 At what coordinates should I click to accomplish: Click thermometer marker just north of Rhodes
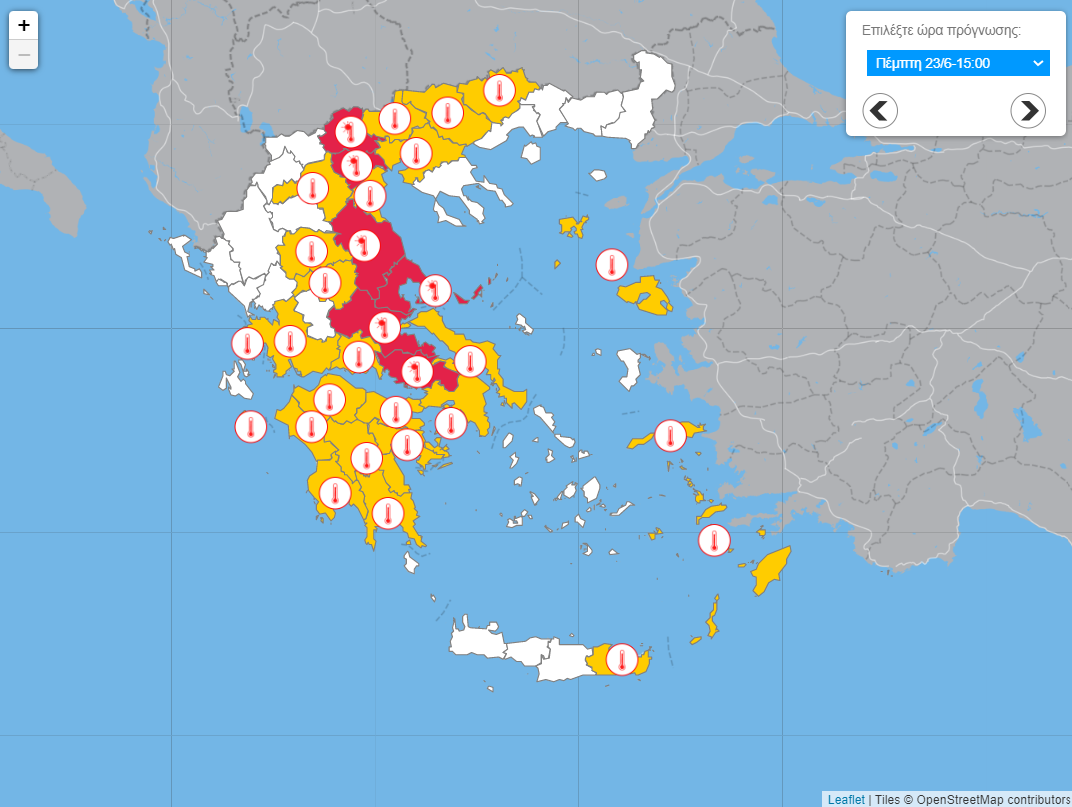click(713, 540)
